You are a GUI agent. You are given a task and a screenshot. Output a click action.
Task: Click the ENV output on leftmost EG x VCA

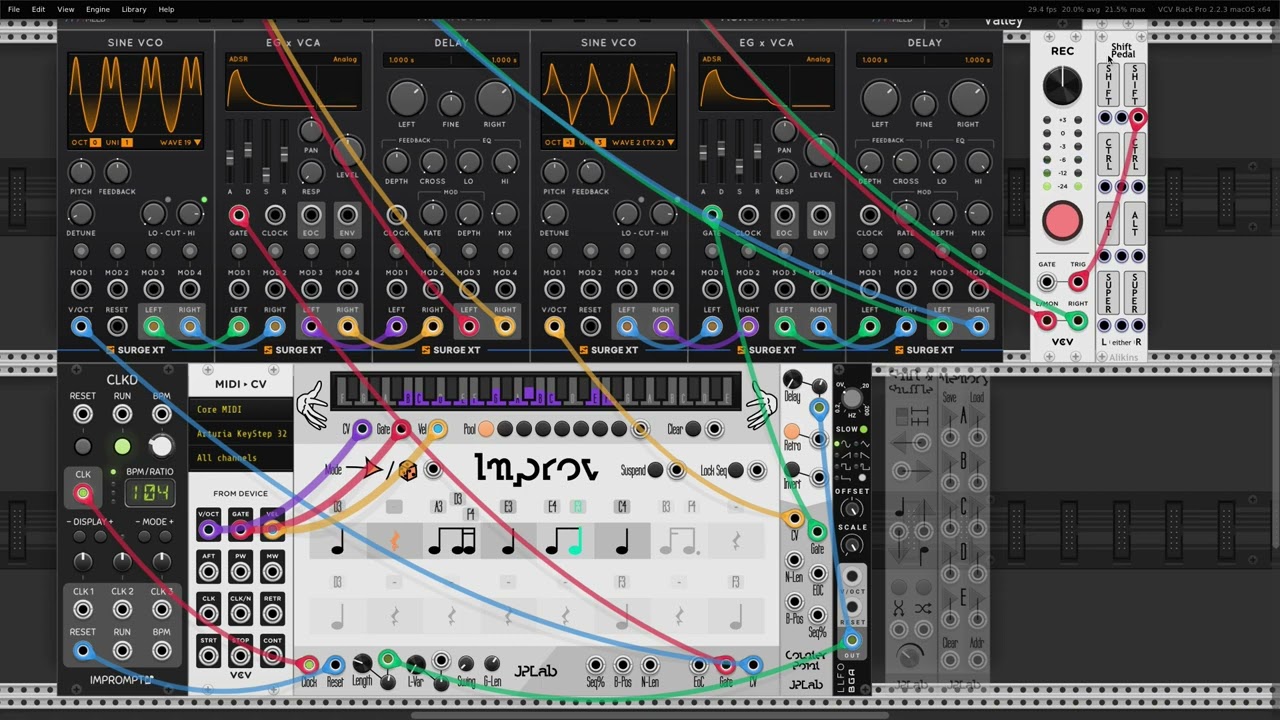[347, 215]
